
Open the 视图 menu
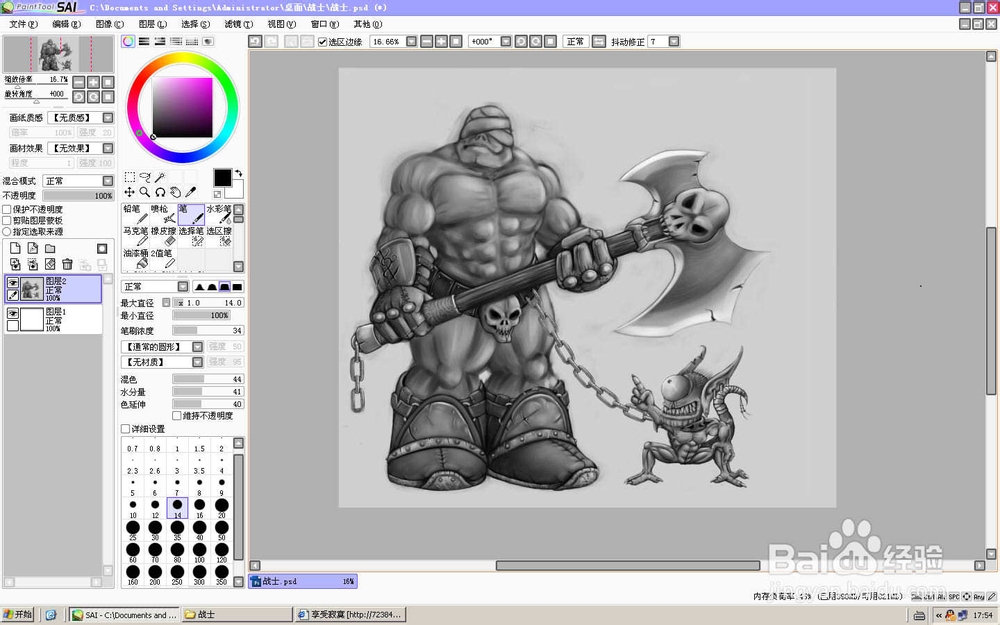pos(281,24)
